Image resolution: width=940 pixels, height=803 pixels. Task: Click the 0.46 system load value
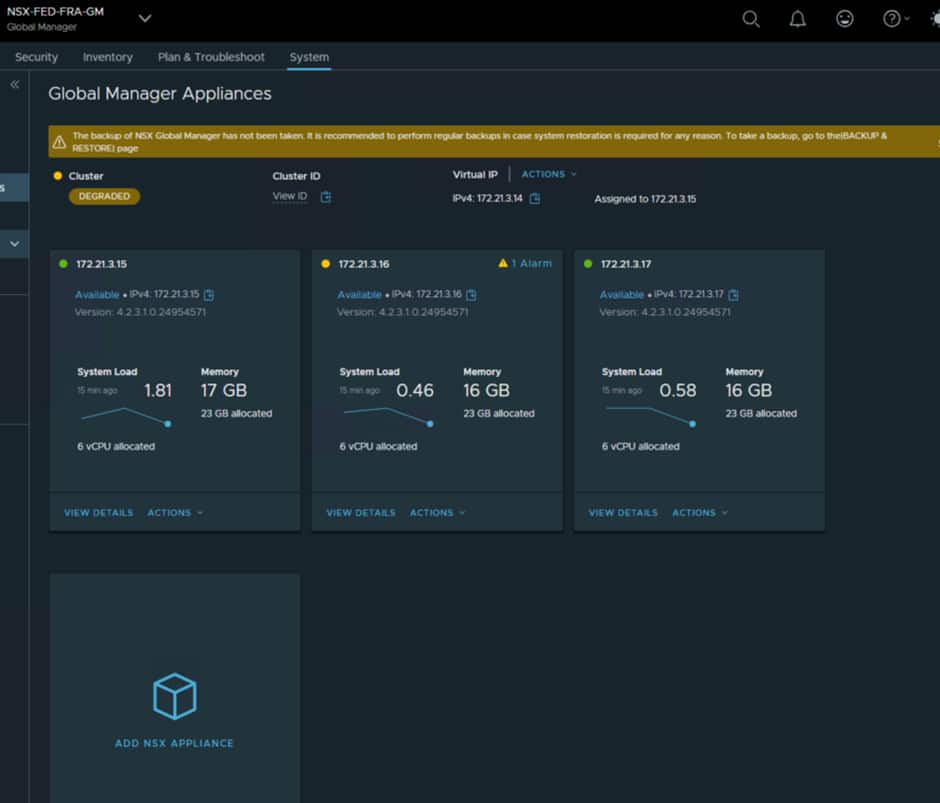415,390
